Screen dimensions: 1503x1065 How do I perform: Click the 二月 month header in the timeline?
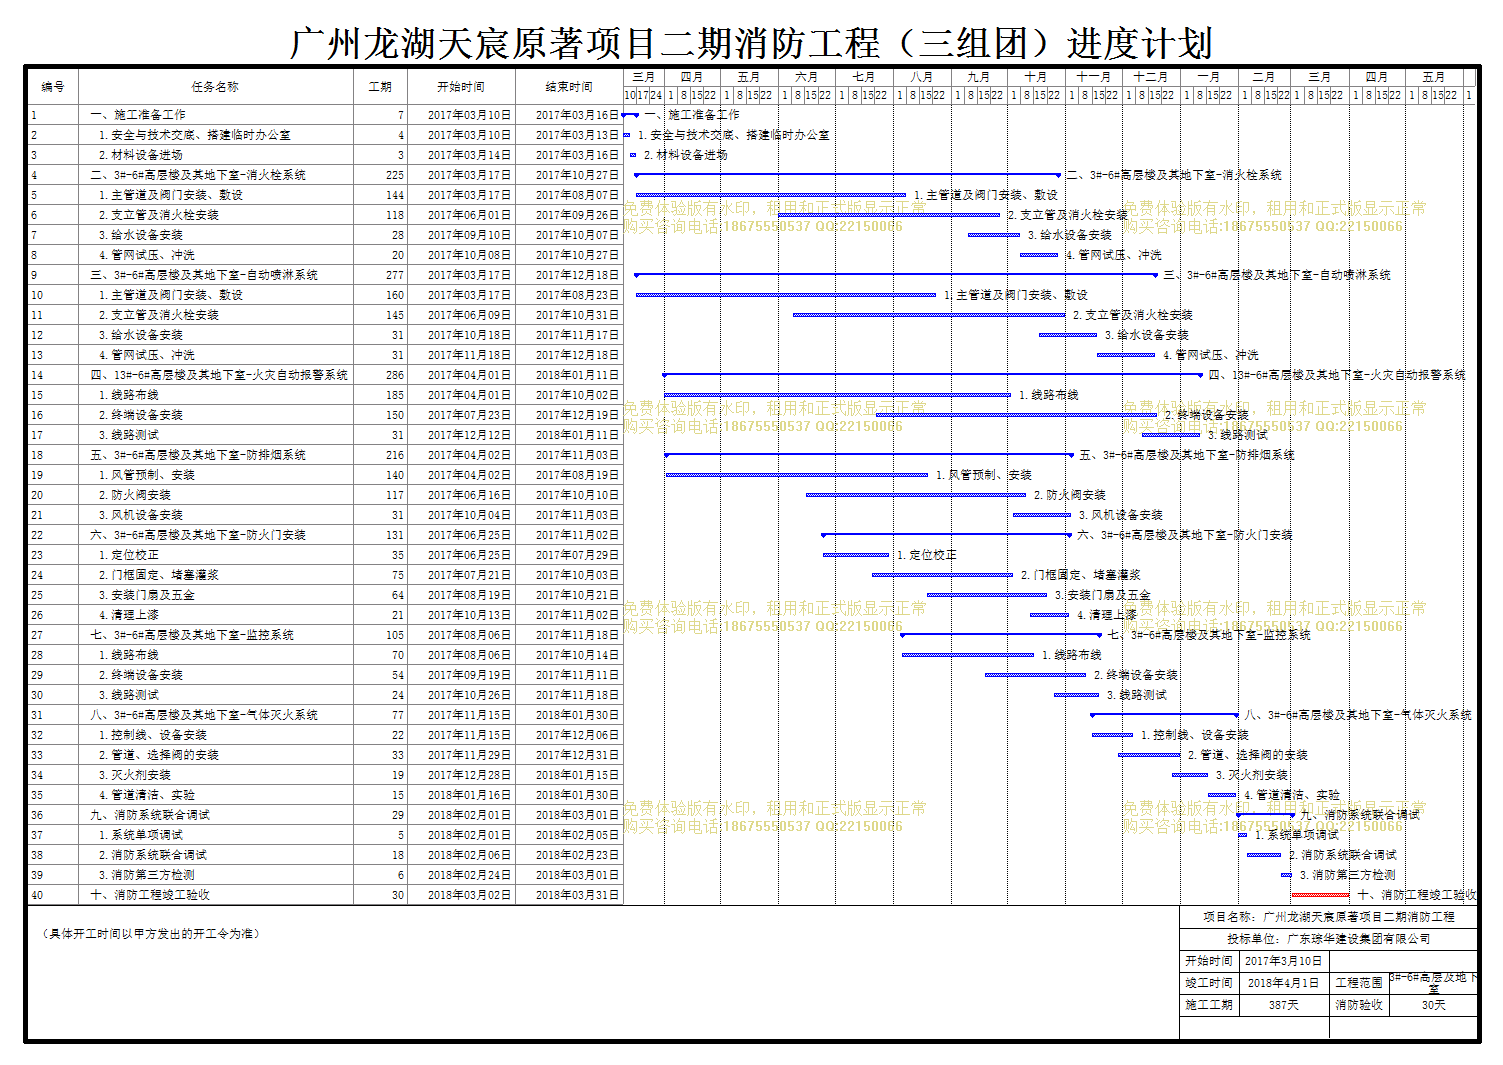coord(1264,77)
